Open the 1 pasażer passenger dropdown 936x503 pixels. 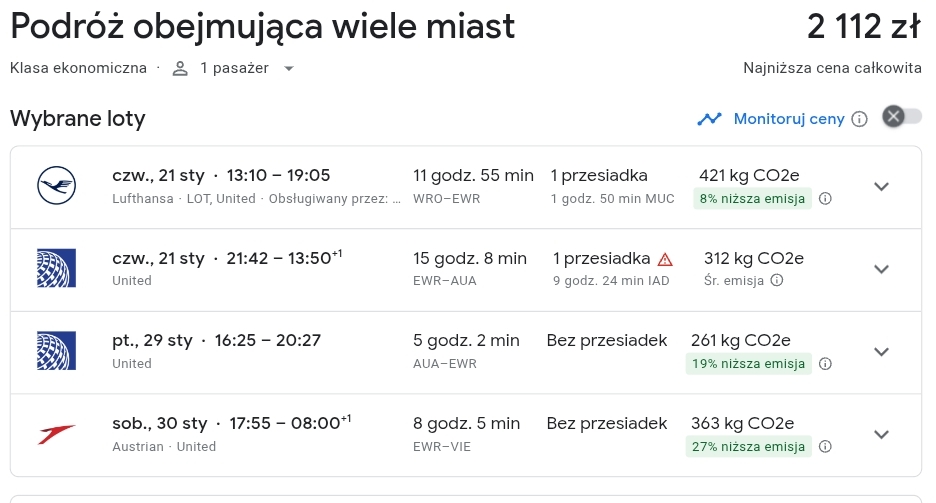pos(233,69)
